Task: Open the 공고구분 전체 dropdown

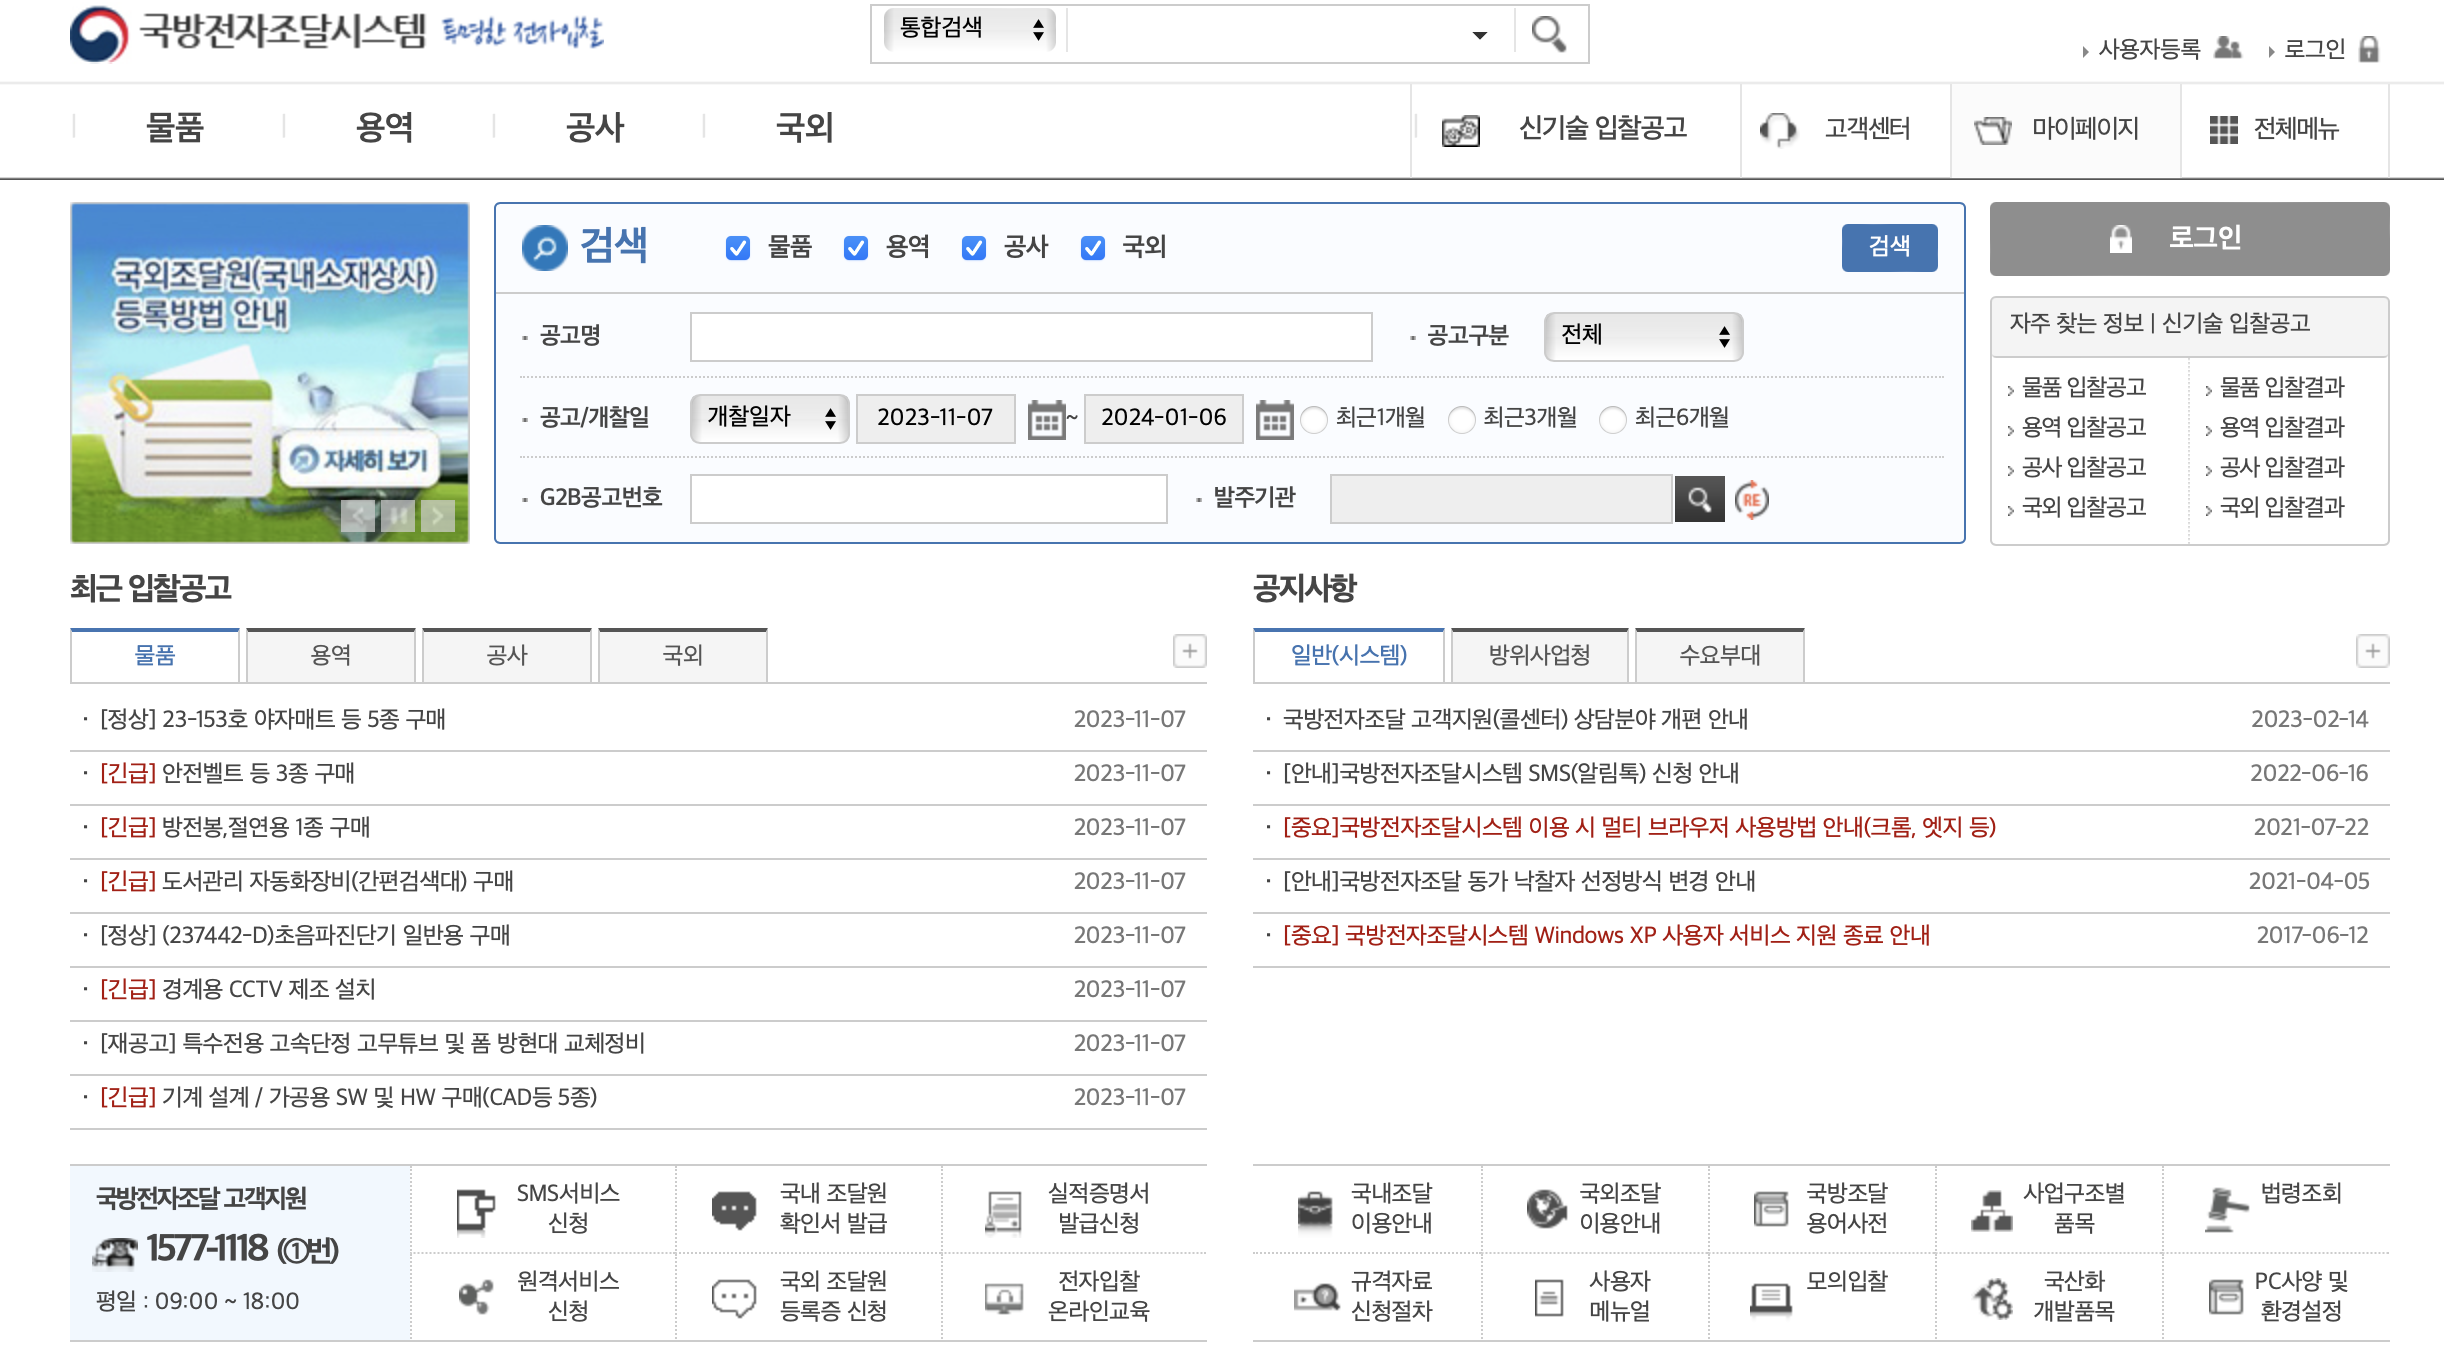Action: pyautogui.click(x=1644, y=336)
